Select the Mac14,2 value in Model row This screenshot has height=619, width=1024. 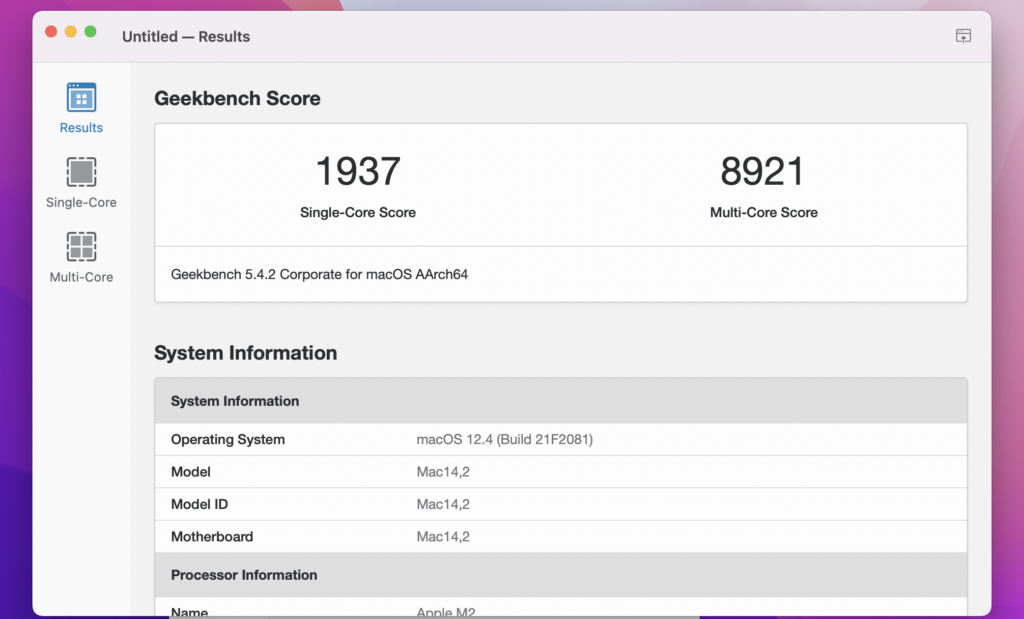(443, 471)
